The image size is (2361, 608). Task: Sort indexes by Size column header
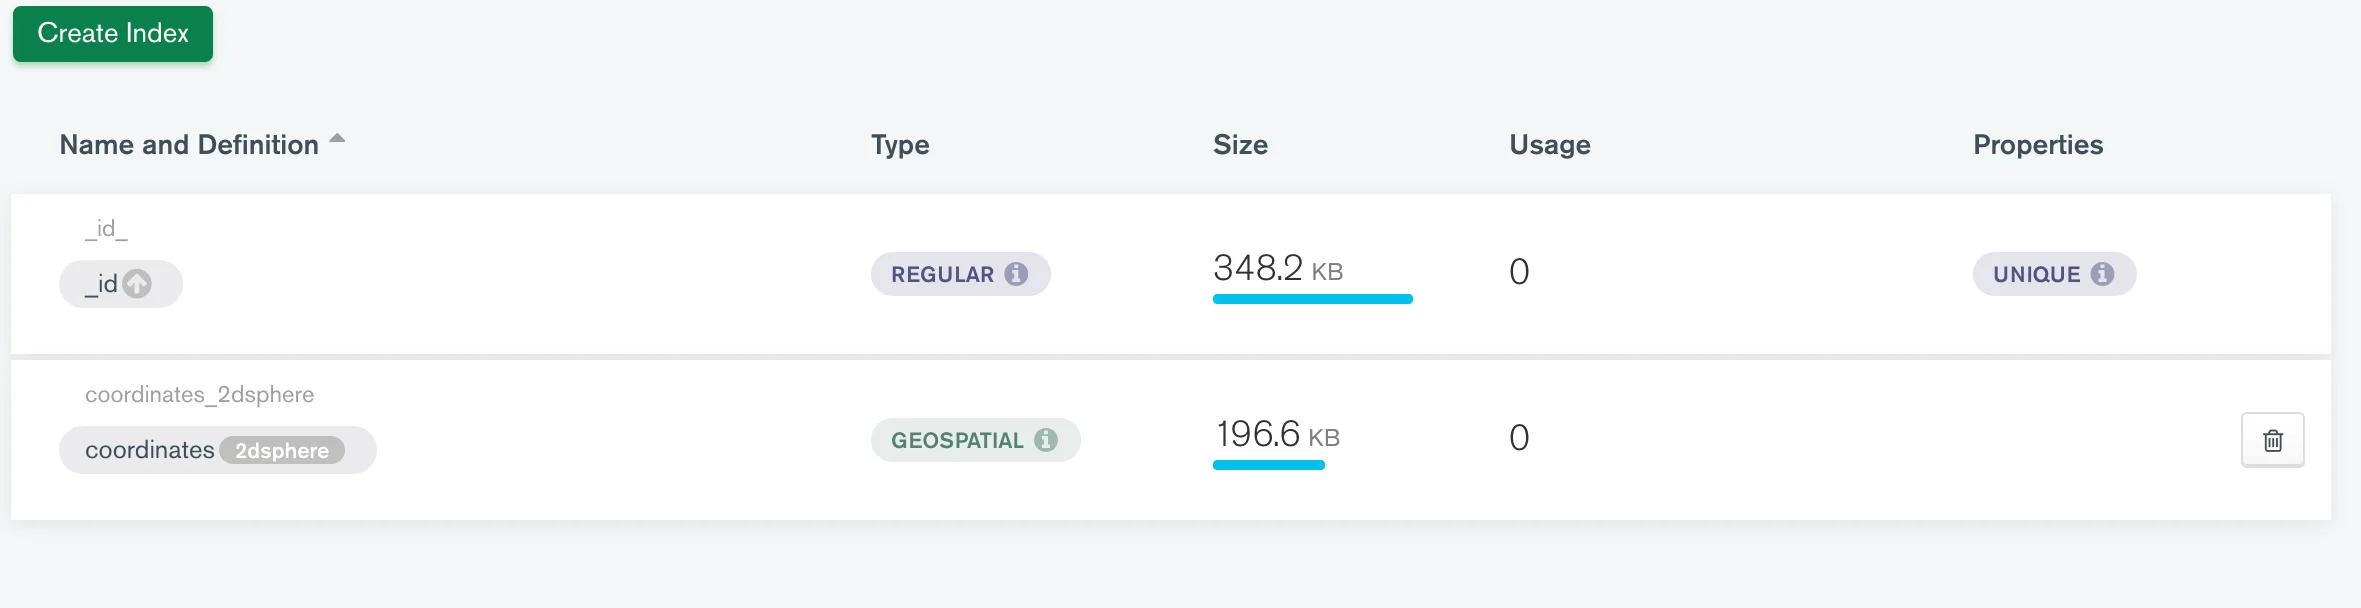click(x=1240, y=145)
